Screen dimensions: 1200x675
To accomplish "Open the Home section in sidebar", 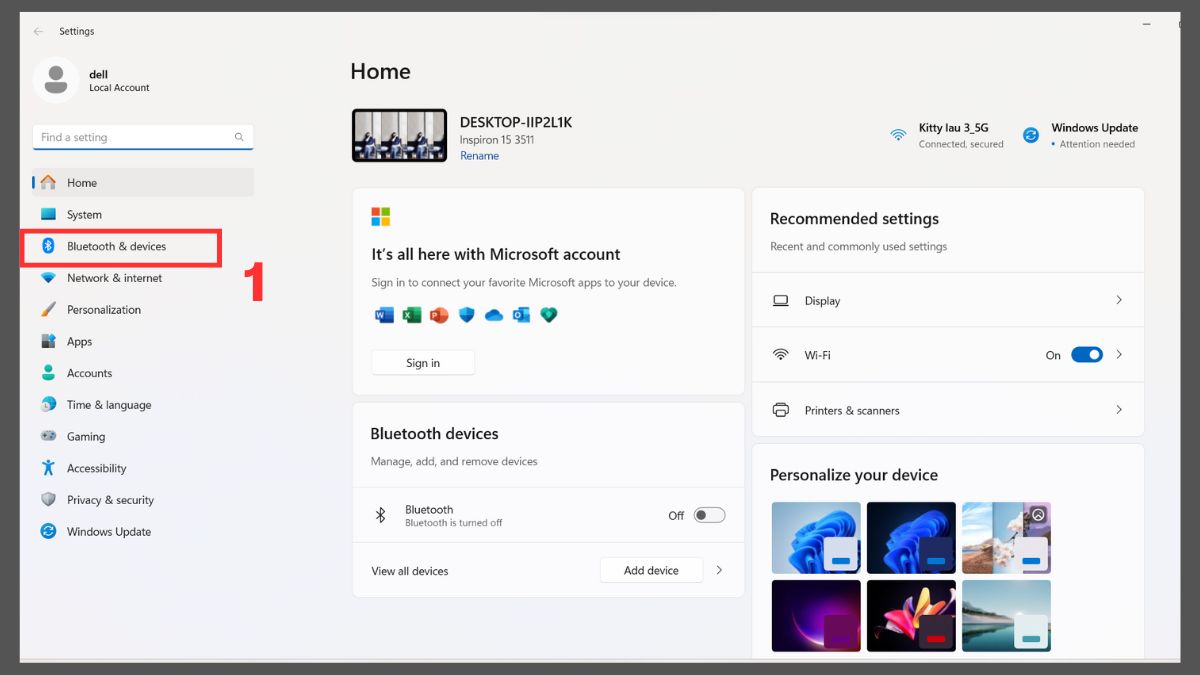I will [x=143, y=182].
